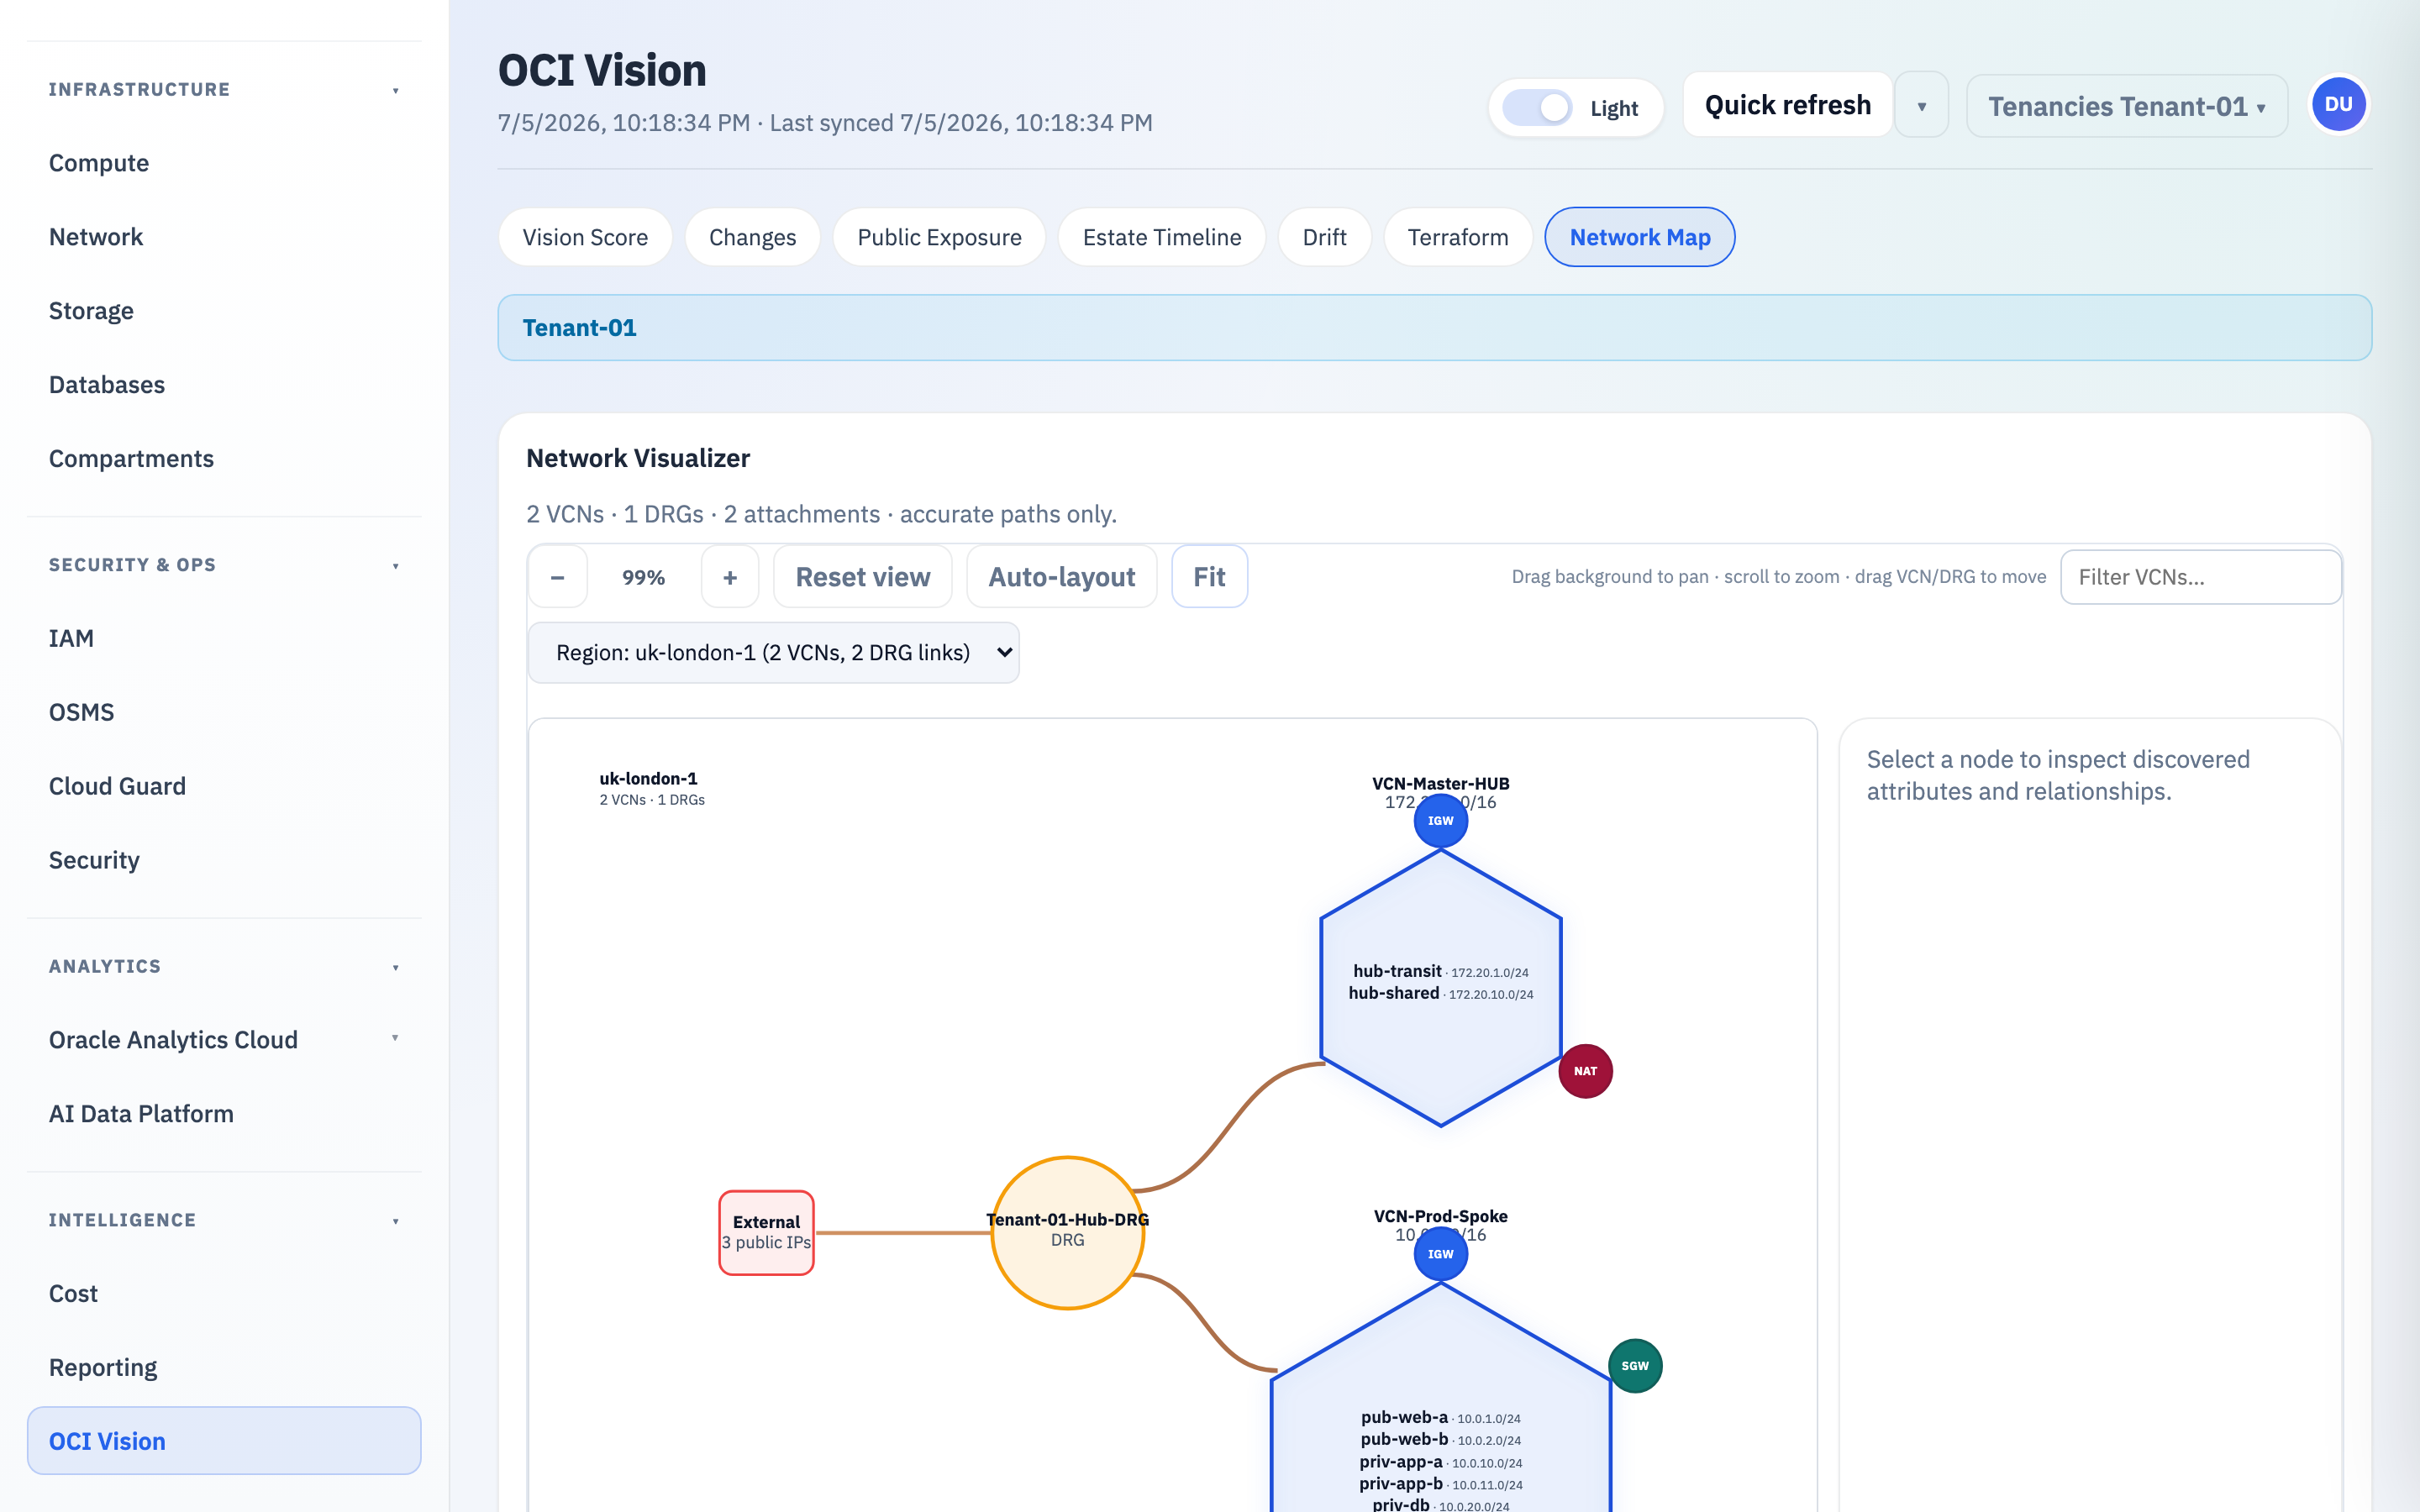Viewport: 2420px width, 1512px height.
Task: Zoom in with the plus button
Action: [x=730, y=577]
